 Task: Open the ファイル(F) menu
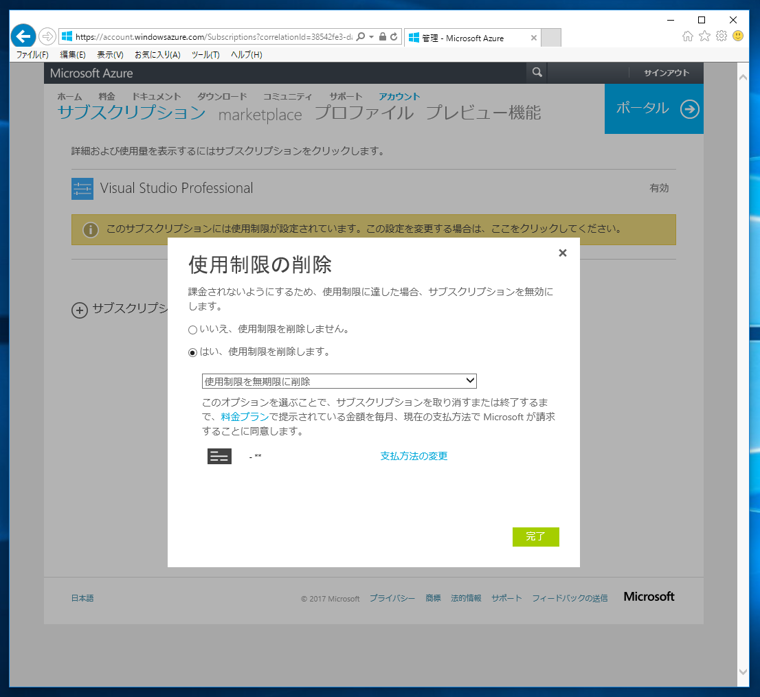pos(32,55)
